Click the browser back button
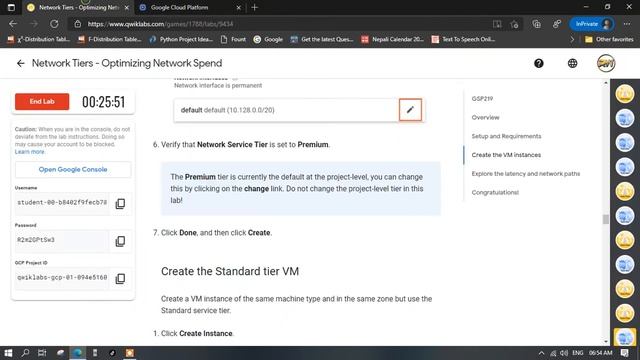Screen dimensions: 640x360 coord(13,24)
